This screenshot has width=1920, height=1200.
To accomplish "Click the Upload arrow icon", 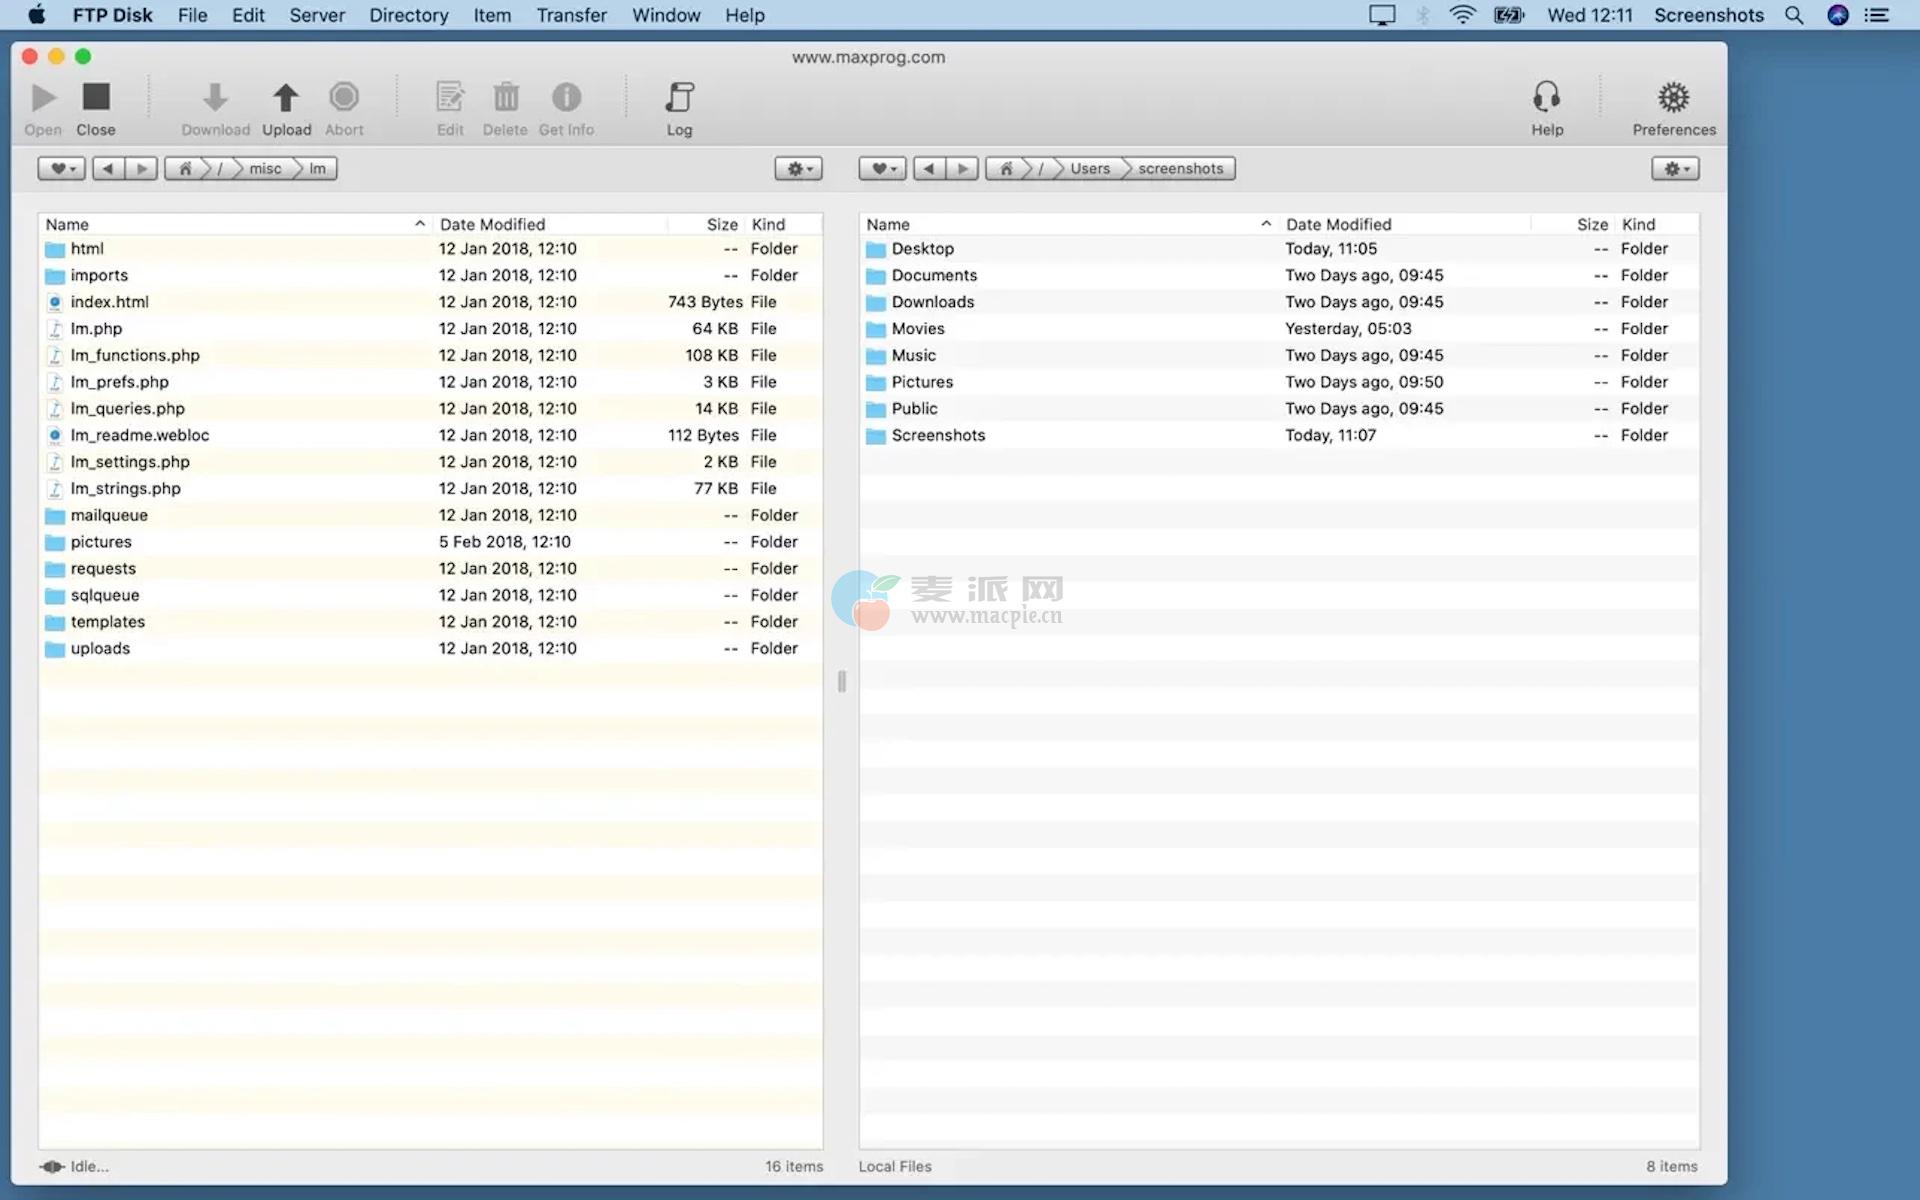I will (x=286, y=98).
